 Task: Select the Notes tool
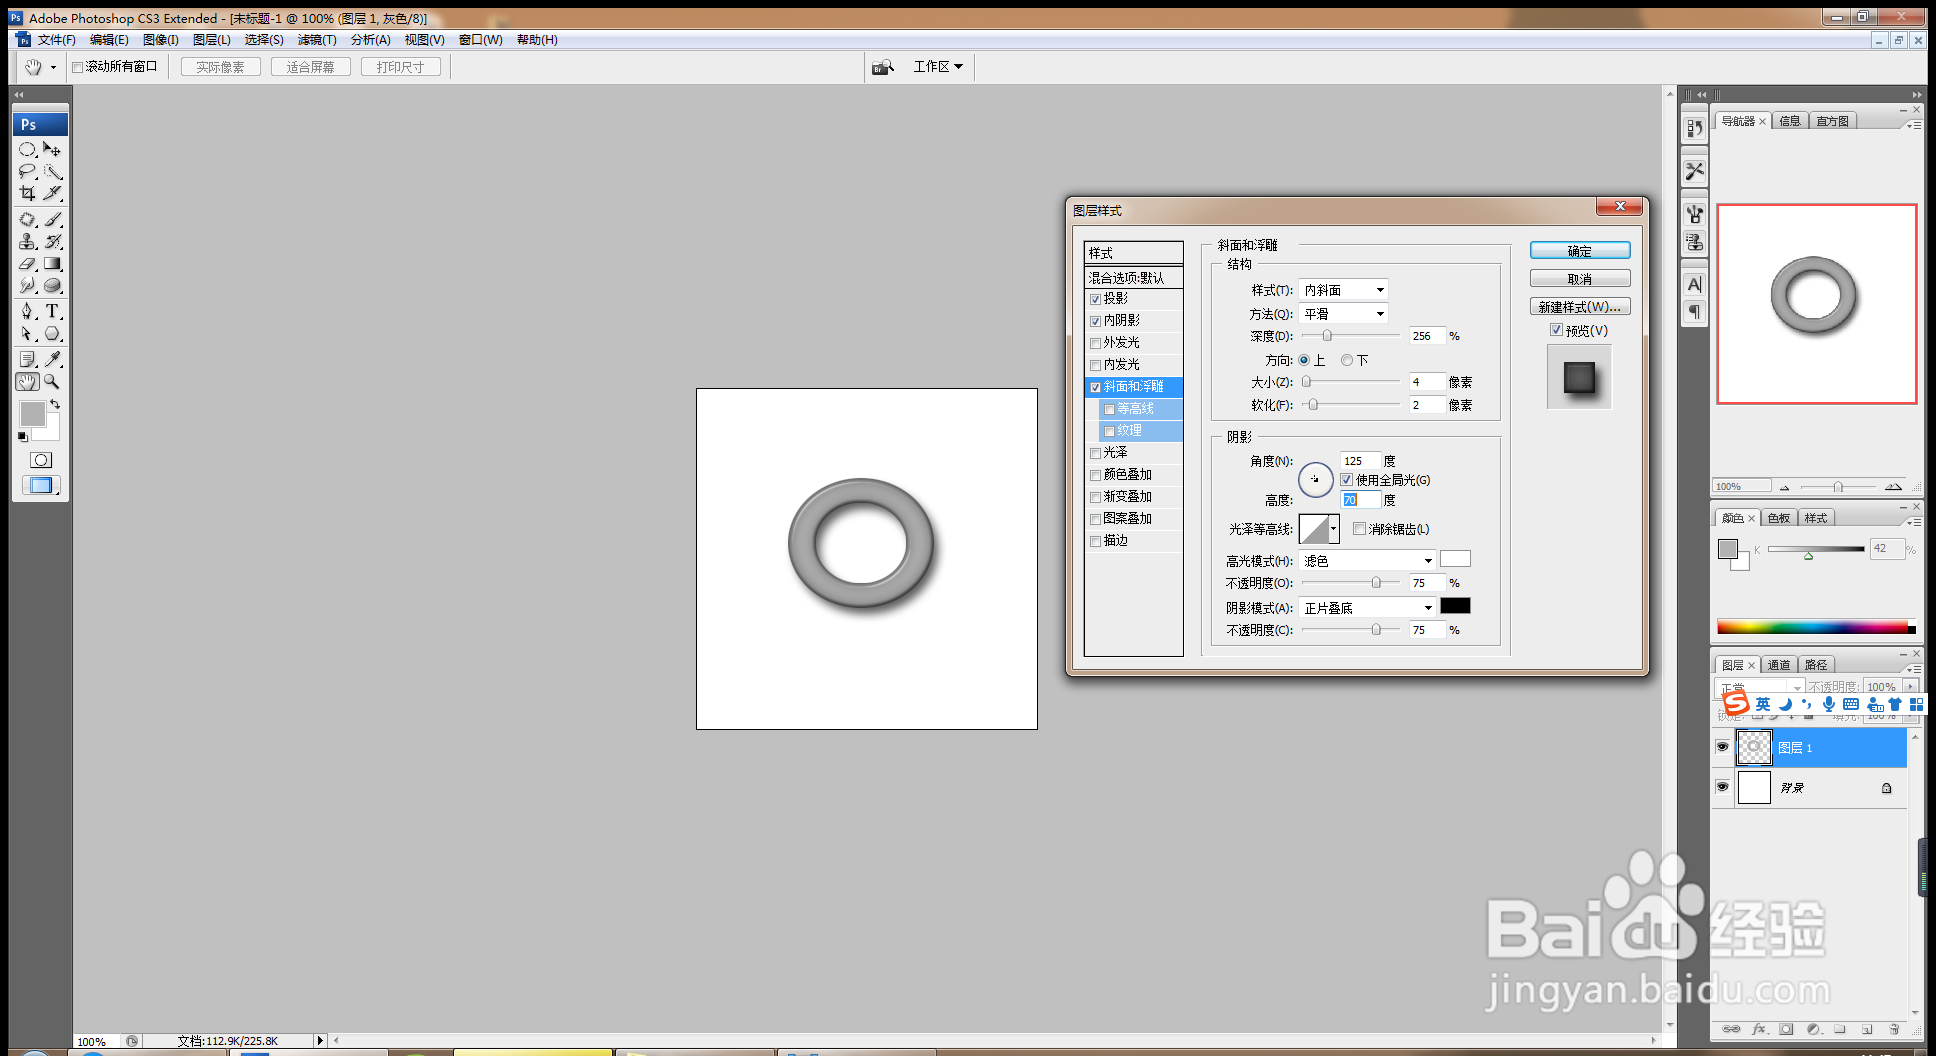[x=28, y=359]
